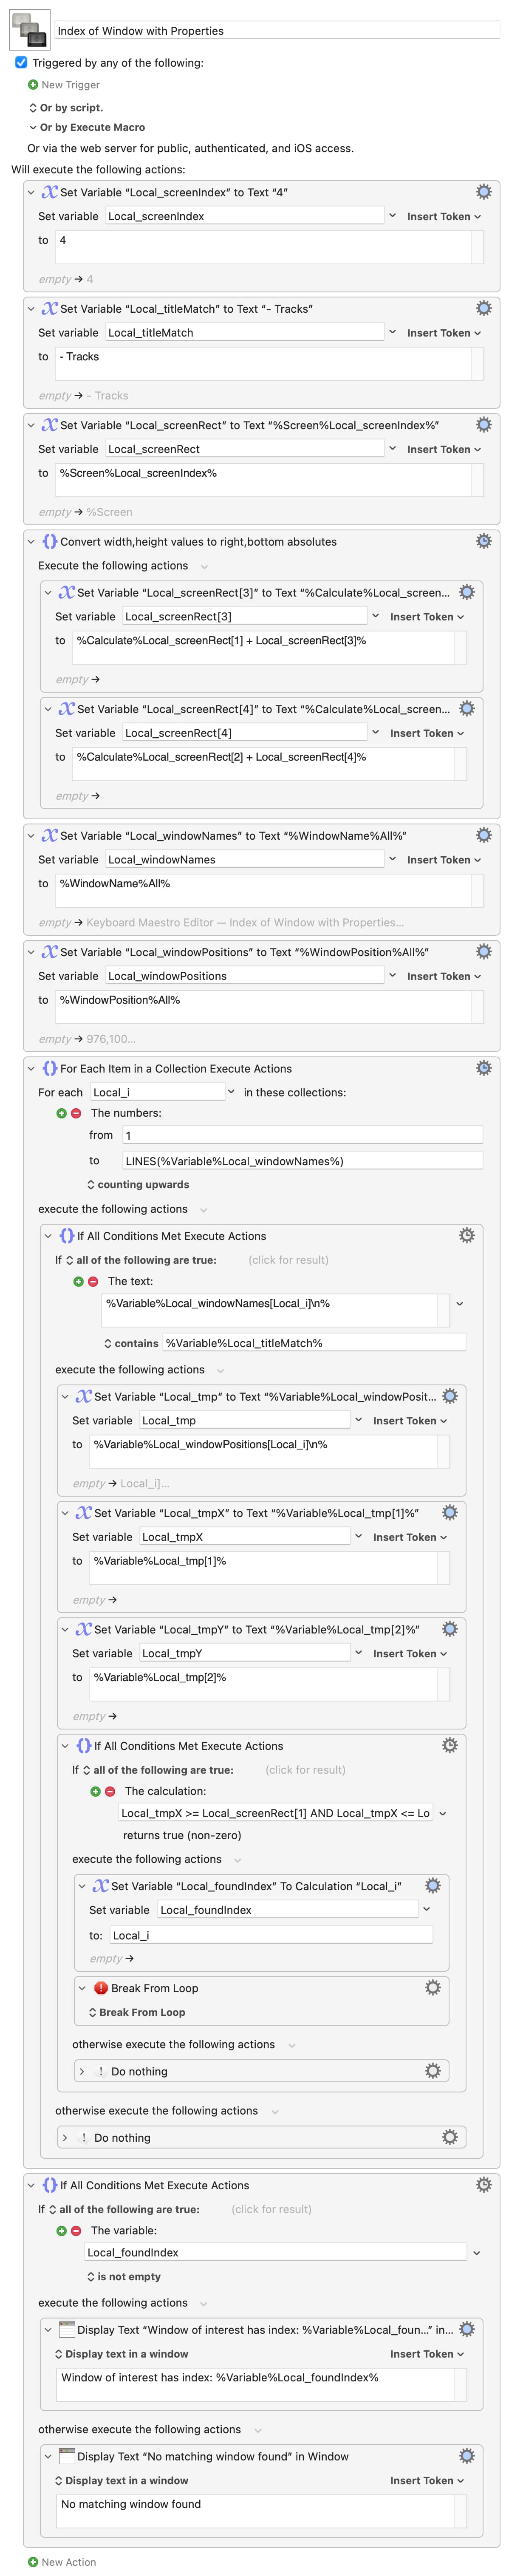The height and width of the screenshot is (2576, 509).
Task: Collapse the 'Or by Execute Macro' trigger
Action: 33,127
